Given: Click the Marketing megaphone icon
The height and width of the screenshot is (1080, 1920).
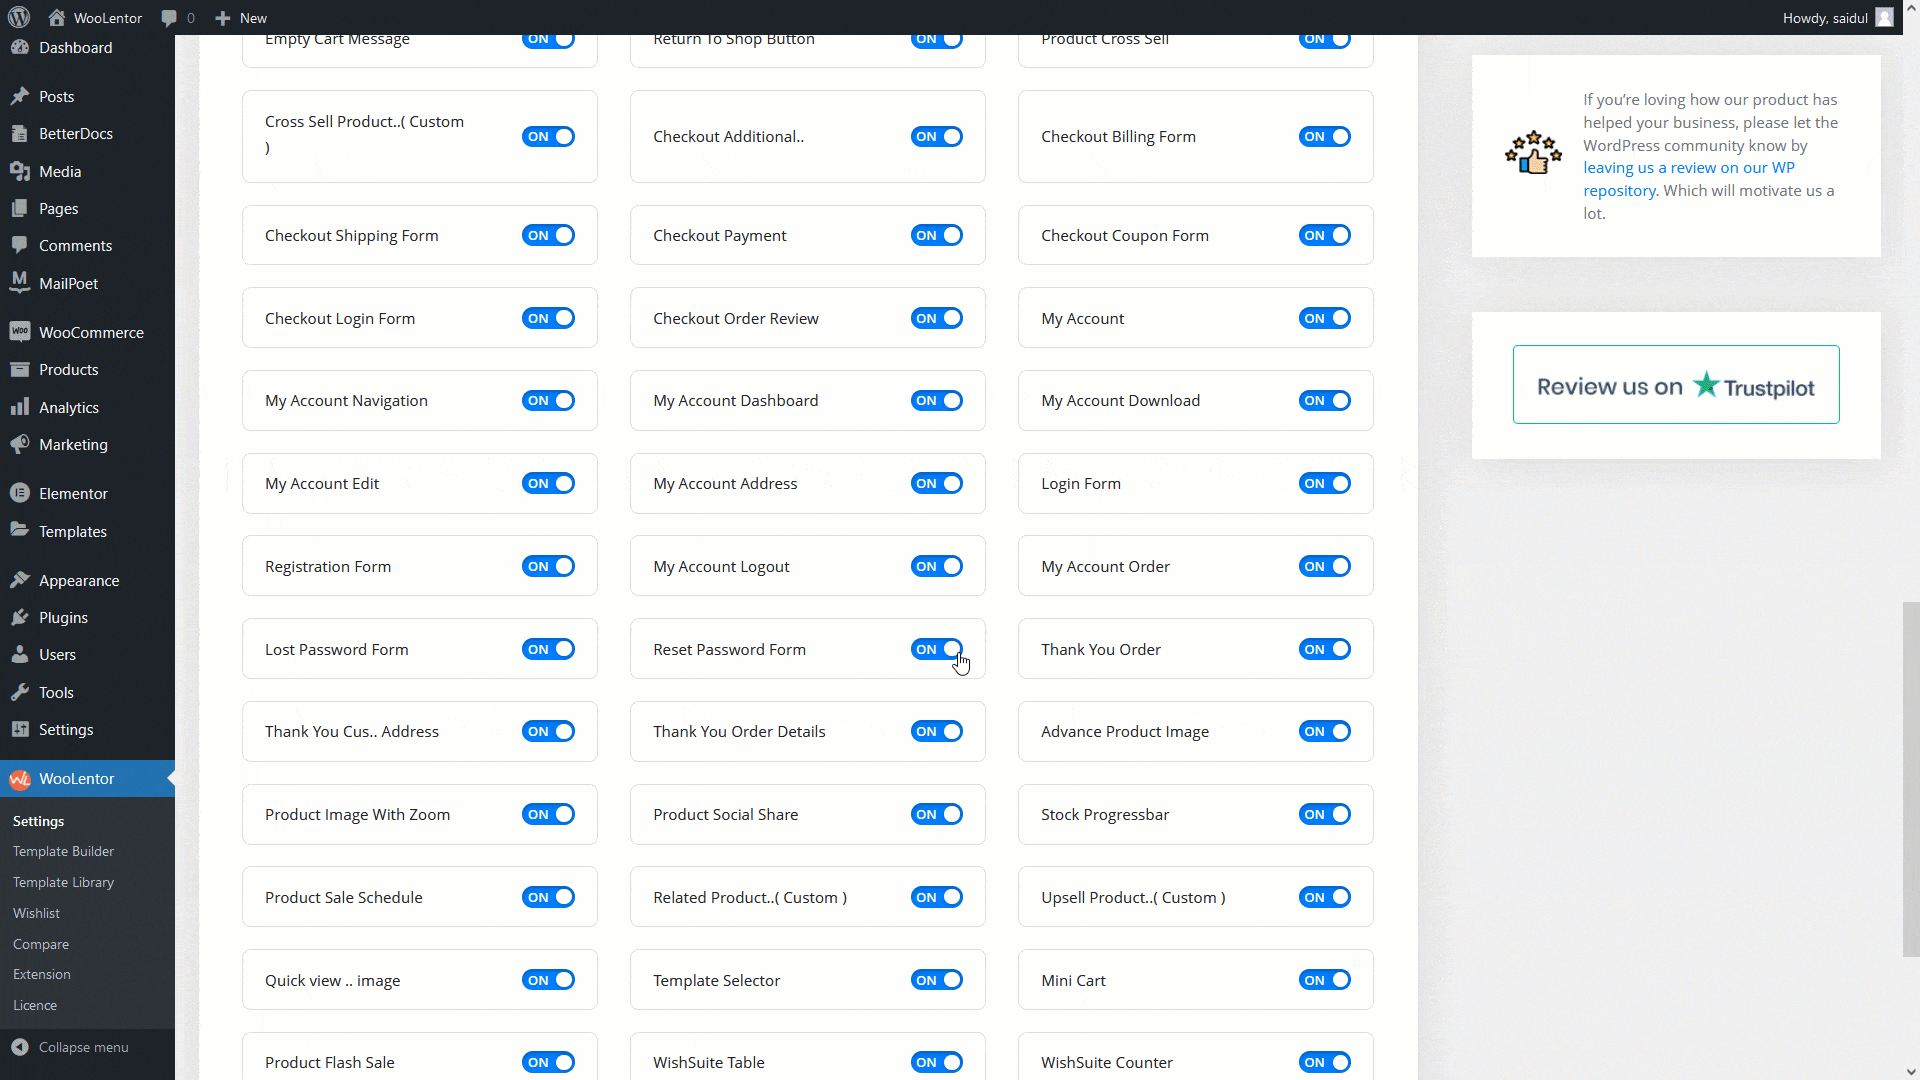Looking at the screenshot, I should pyautogui.click(x=20, y=444).
